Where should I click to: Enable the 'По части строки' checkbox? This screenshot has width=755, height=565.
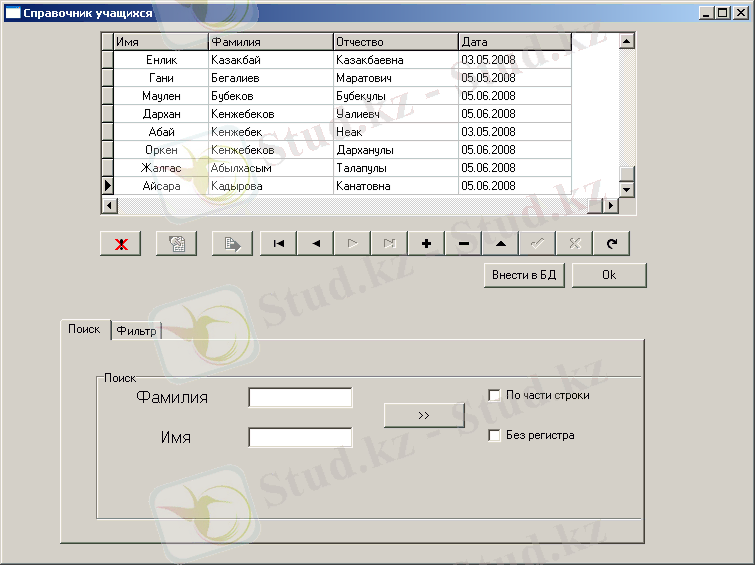click(494, 395)
